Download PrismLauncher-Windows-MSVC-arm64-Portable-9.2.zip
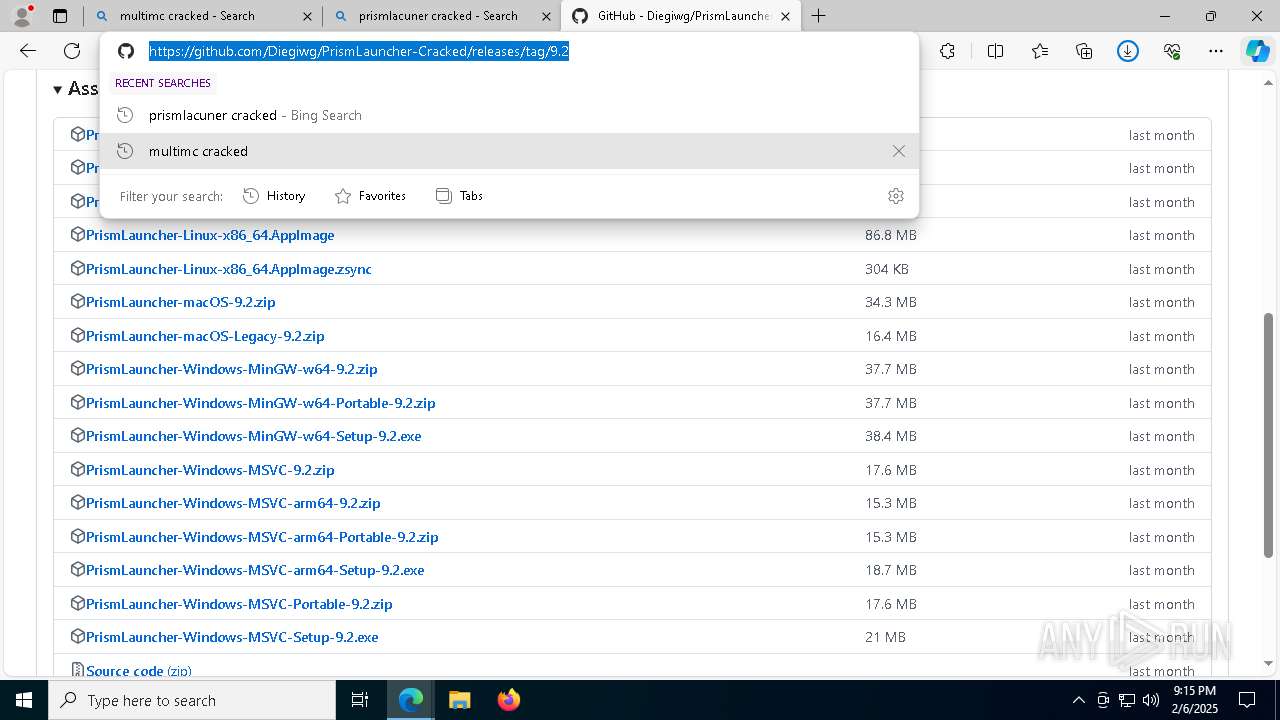 262,537
